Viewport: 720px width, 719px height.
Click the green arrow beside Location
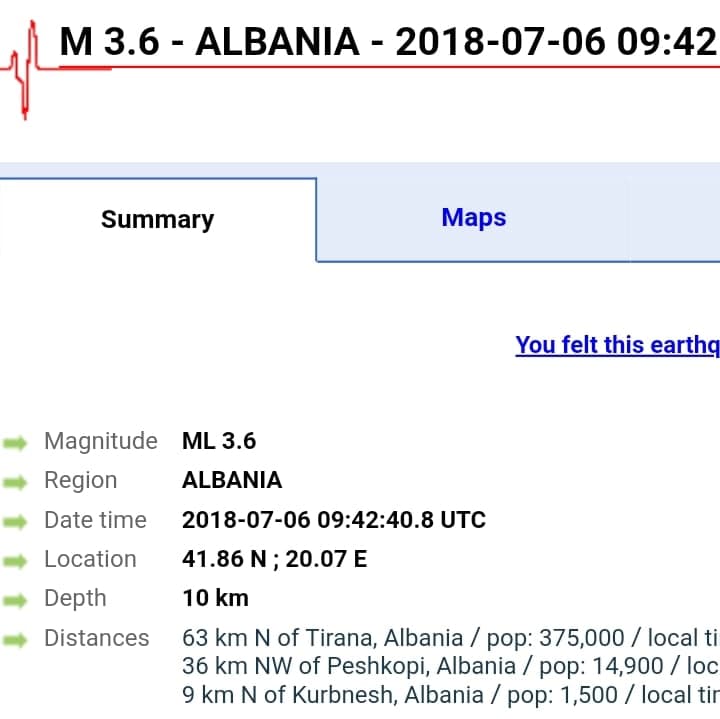click(x=16, y=561)
